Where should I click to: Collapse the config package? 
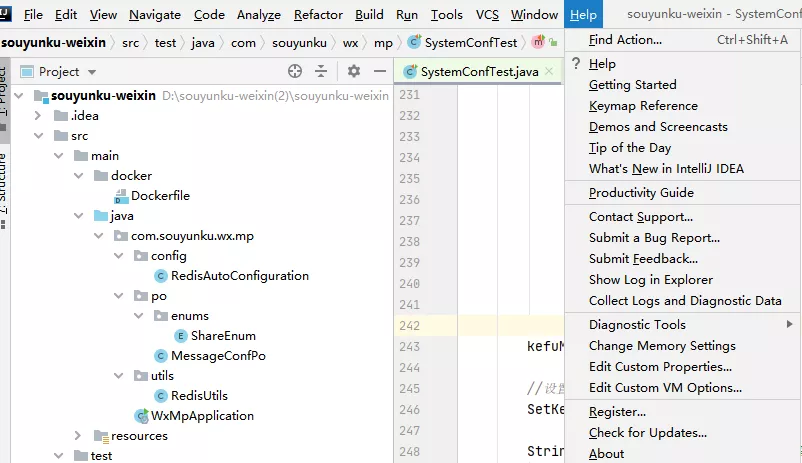coord(119,256)
